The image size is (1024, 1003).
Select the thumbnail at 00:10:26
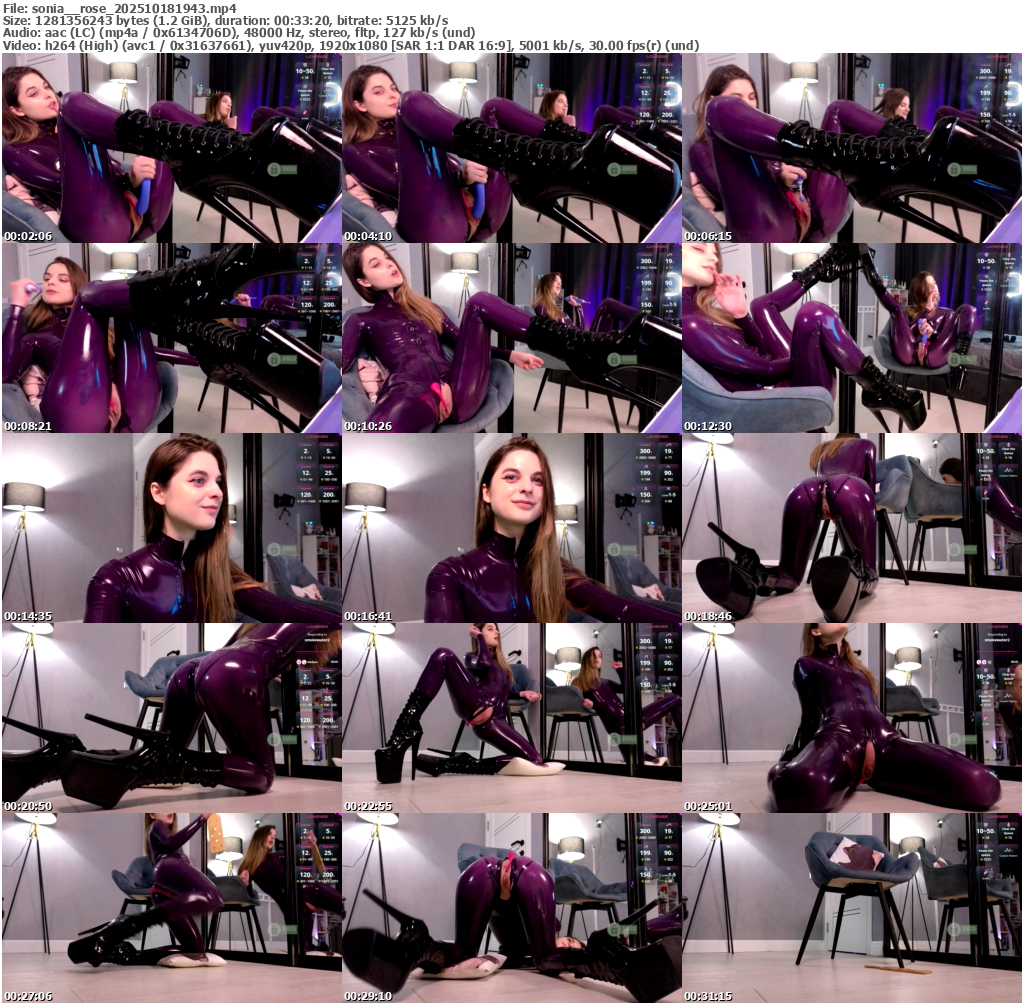point(511,338)
